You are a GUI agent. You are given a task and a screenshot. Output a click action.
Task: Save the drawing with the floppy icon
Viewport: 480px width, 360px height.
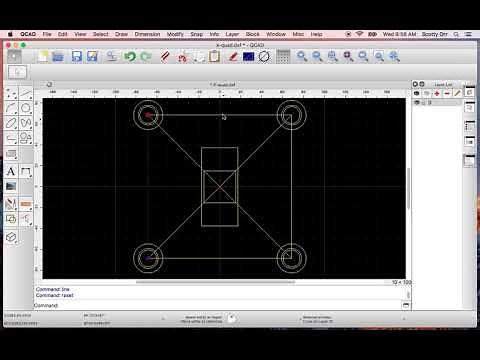tap(77, 56)
